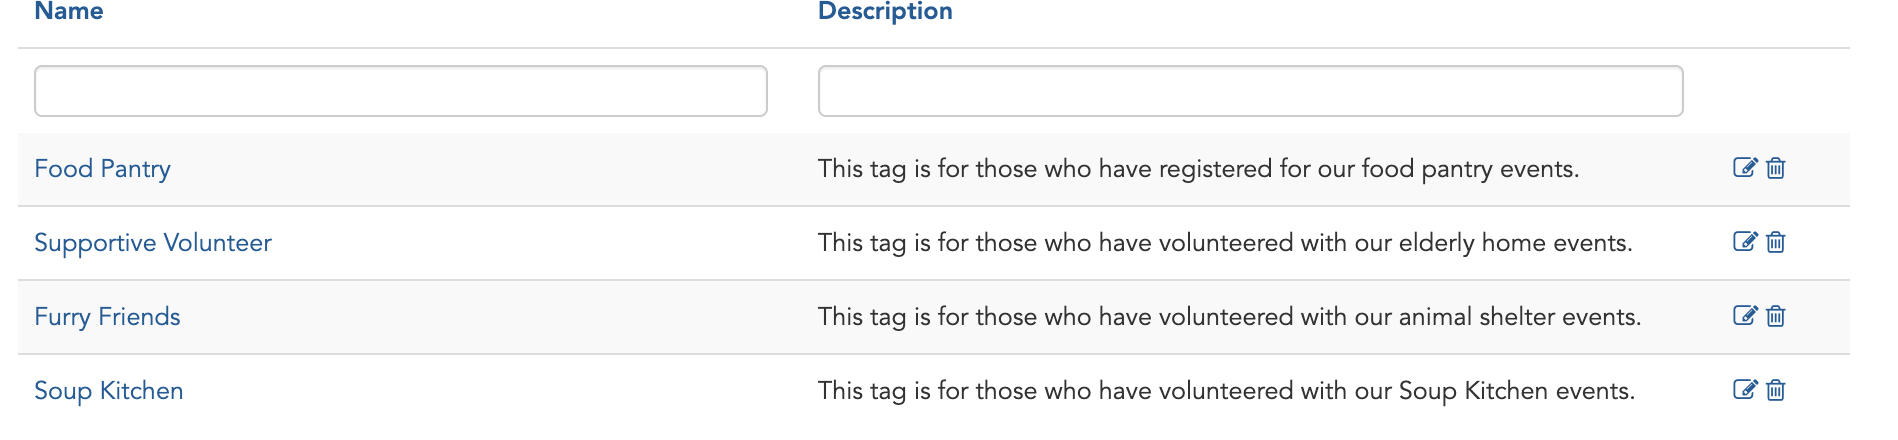The image size is (1898, 440).
Task: Sort by the Description column header
Action: click(x=885, y=11)
